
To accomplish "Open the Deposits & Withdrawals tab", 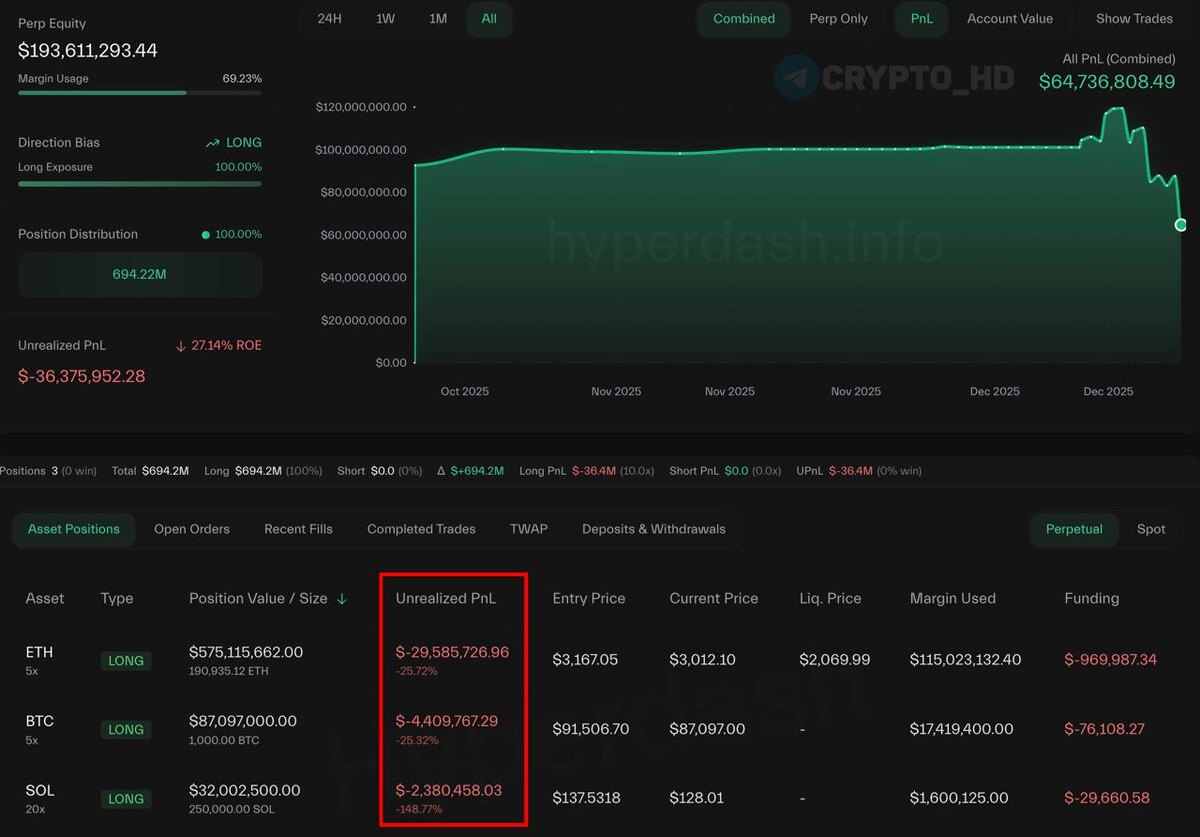I will click(654, 529).
